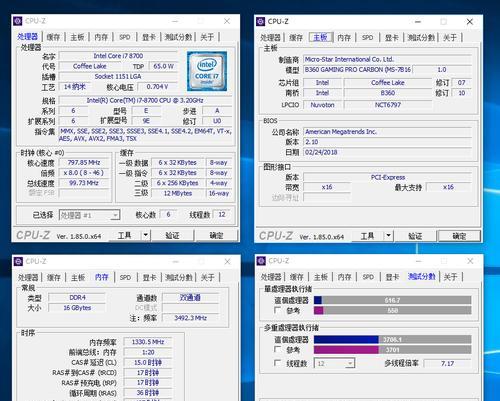Expand the 工具 arrow in mainboard window
The height and width of the screenshot is (401, 500).
pos(388,236)
